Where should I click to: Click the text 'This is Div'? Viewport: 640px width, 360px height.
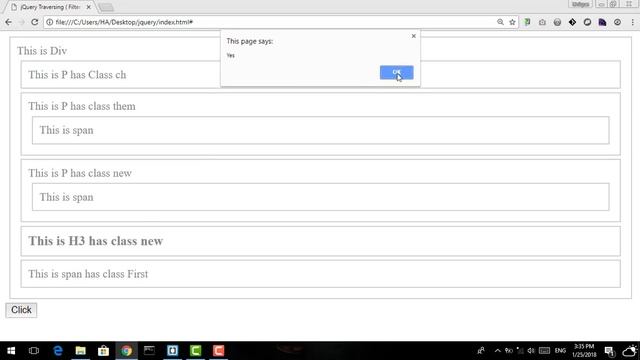pos(42,51)
